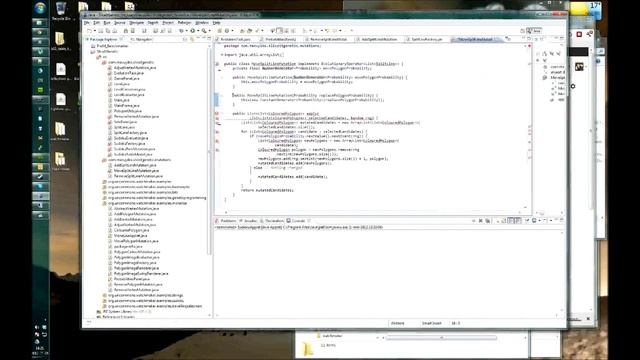The height and width of the screenshot is (360, 640).
Task: Click the Sort icon in Outline view
Action: [x=544, y=53]
